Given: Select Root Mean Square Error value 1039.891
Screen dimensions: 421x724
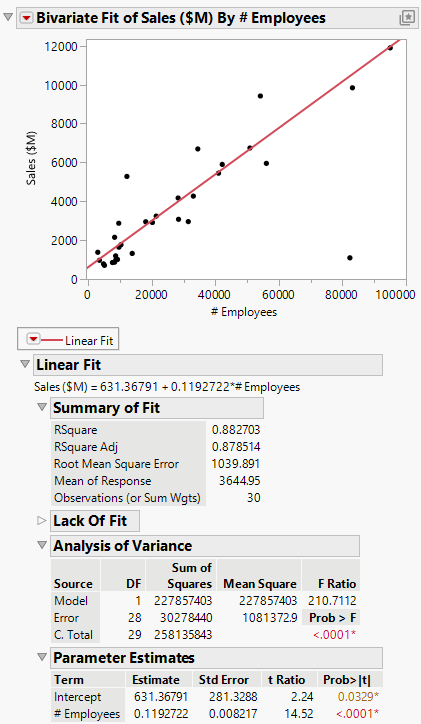Looking at the screenshot, I should coord(235,464).
